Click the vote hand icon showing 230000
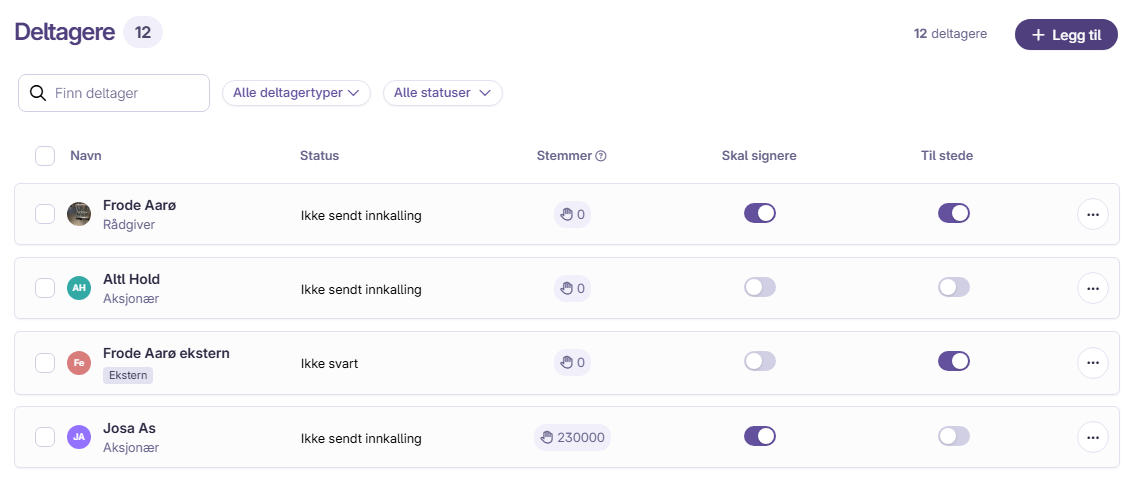Screen dimensions: 1122x478 pyautogui.click(x=547, y=437)
